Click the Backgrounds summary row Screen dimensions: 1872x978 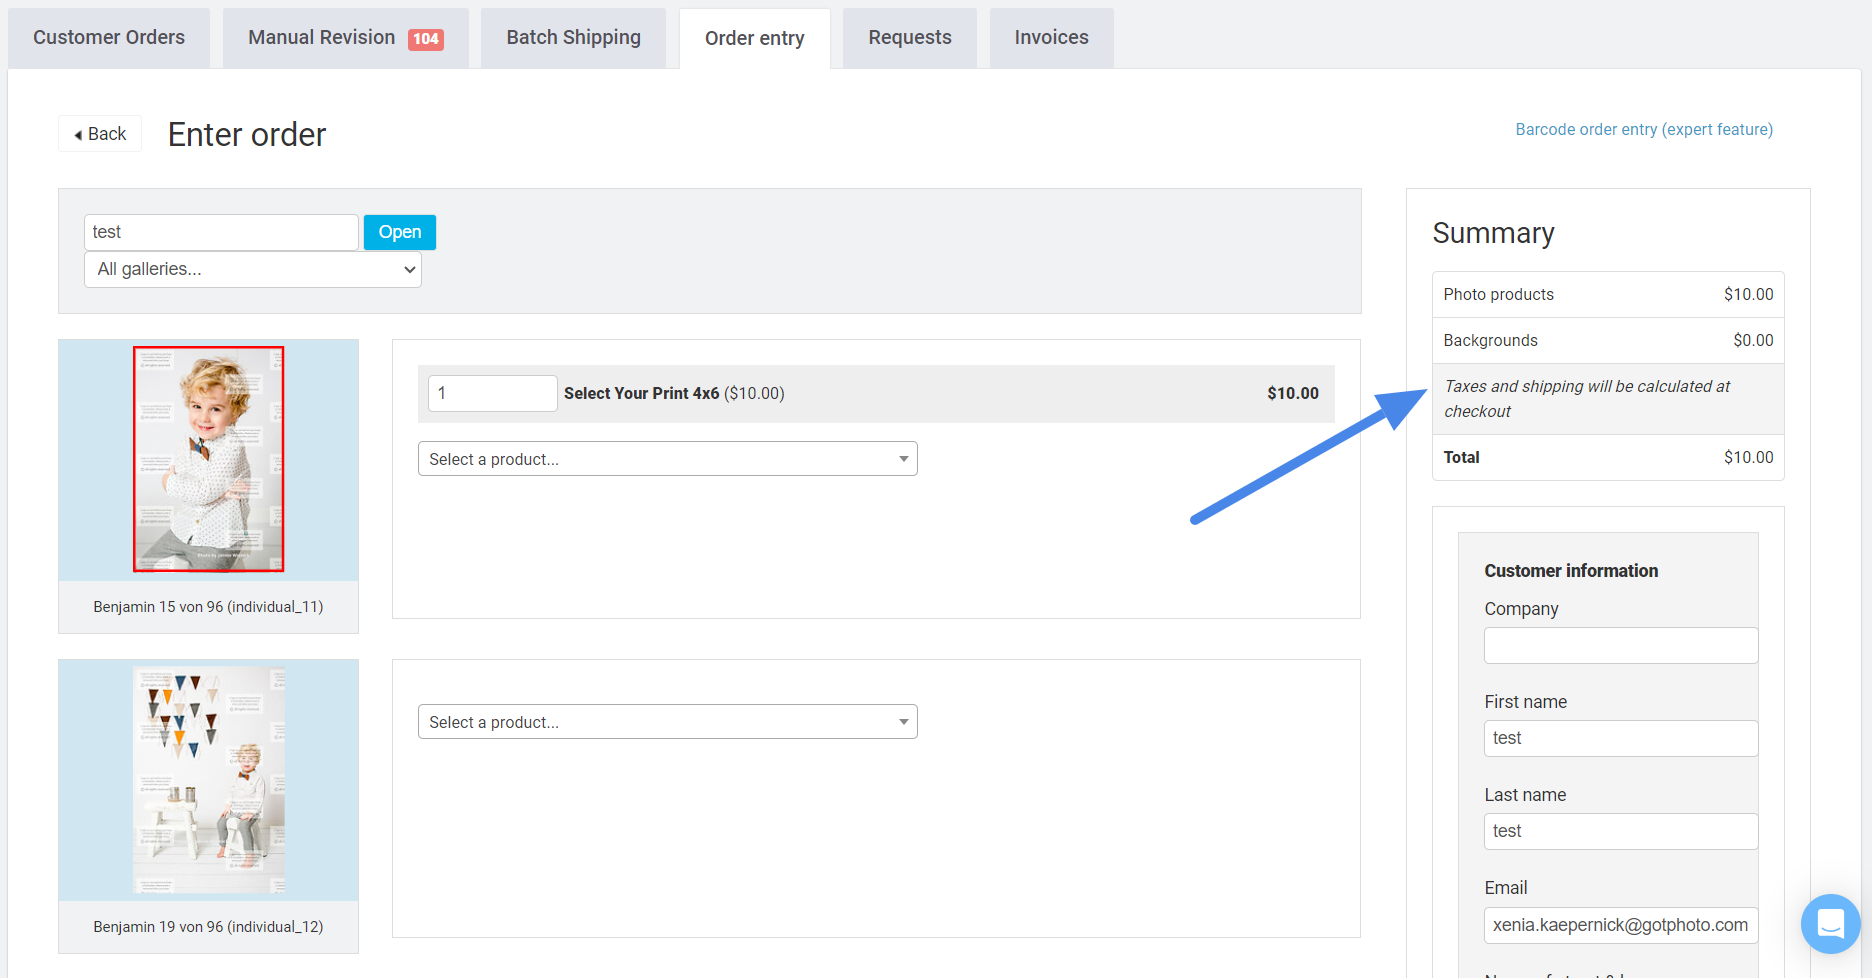click(x=1608, y=341)
